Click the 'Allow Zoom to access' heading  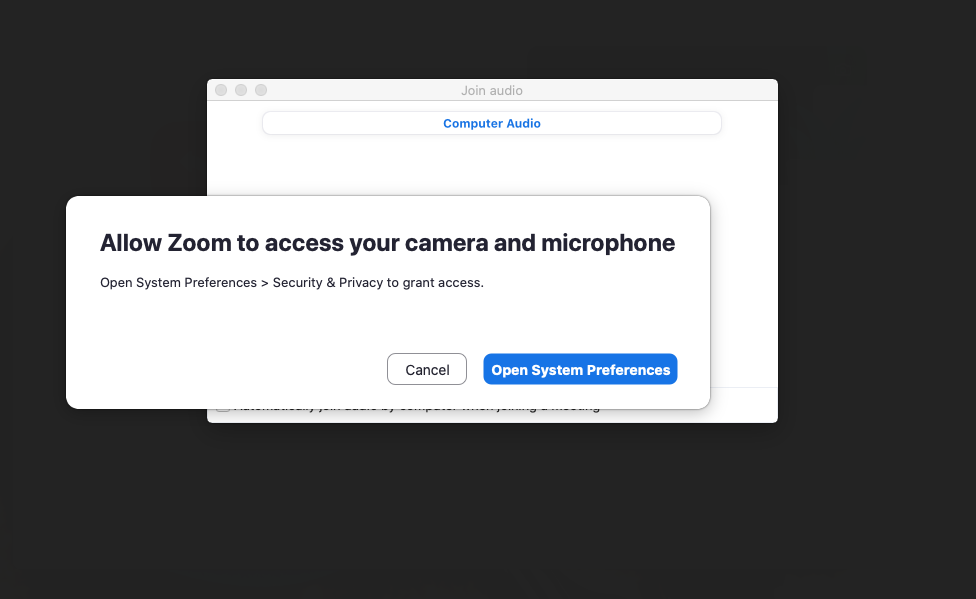click(x=387, y=243)
